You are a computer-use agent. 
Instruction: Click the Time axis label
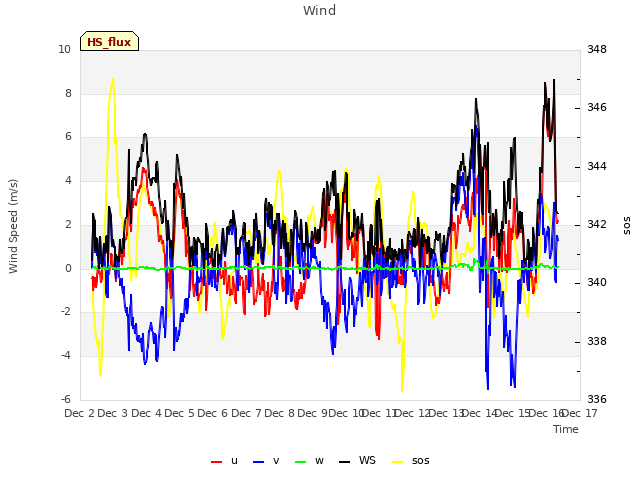566,429
